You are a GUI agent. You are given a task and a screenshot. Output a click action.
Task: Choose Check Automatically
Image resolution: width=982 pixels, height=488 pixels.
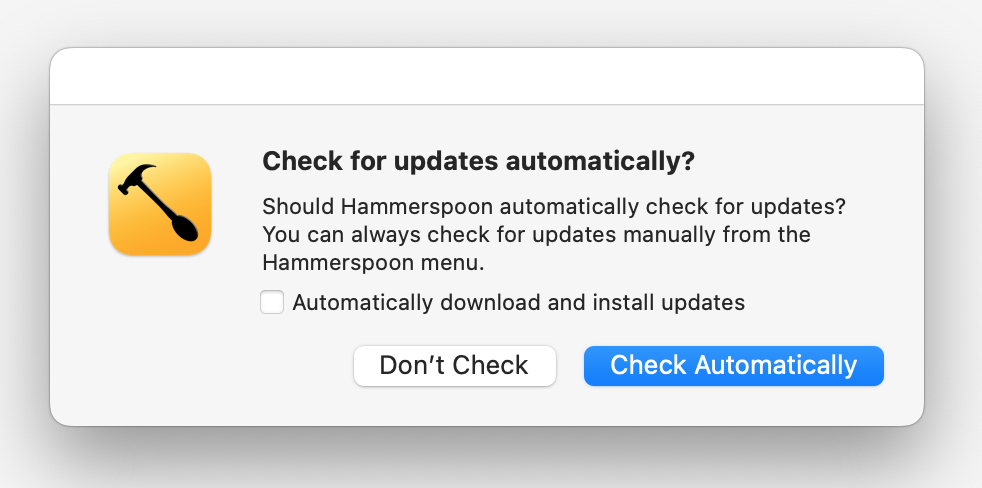(733, 366)
